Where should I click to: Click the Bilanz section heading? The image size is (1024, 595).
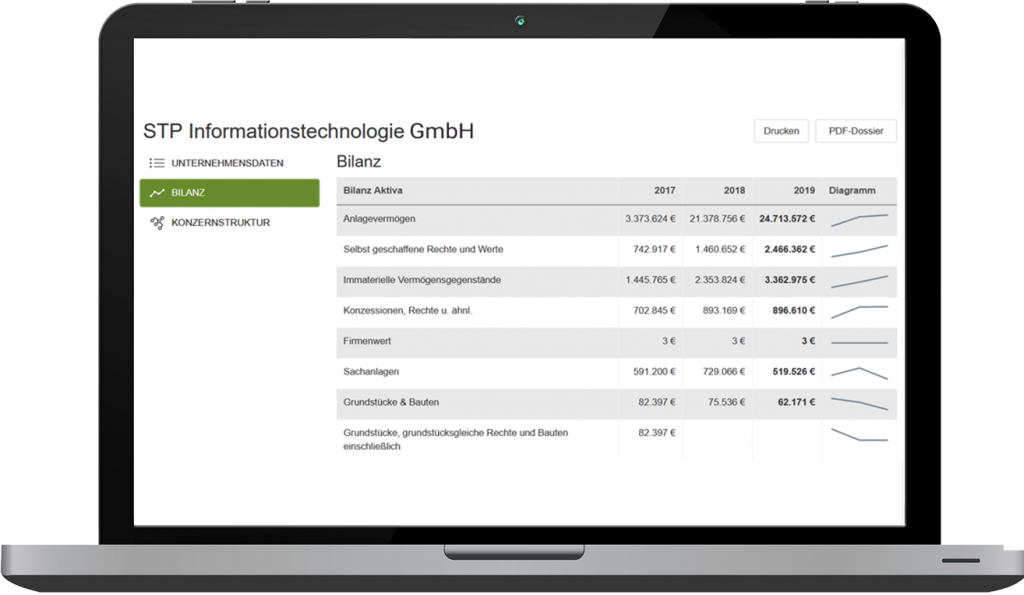pyautogui.click(x=359, y=161)
